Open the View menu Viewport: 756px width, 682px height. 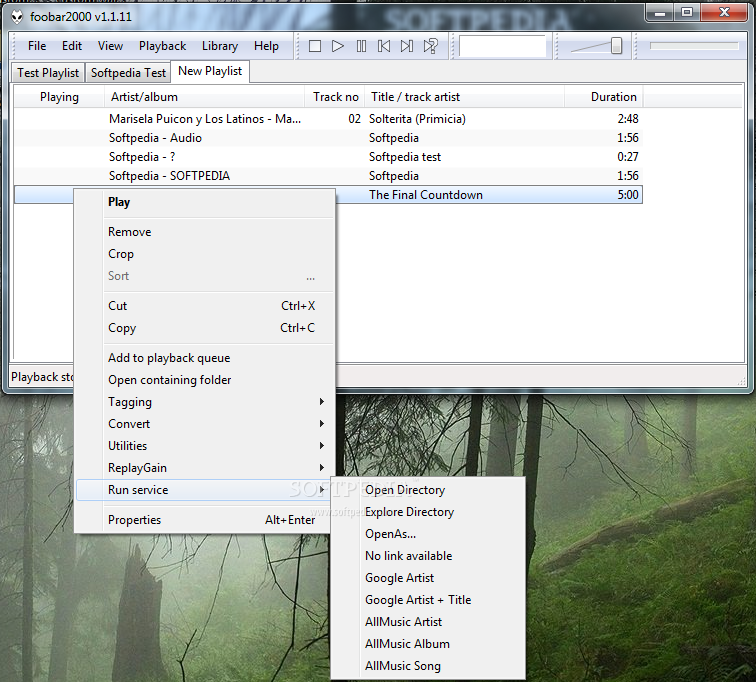point(110,46)
